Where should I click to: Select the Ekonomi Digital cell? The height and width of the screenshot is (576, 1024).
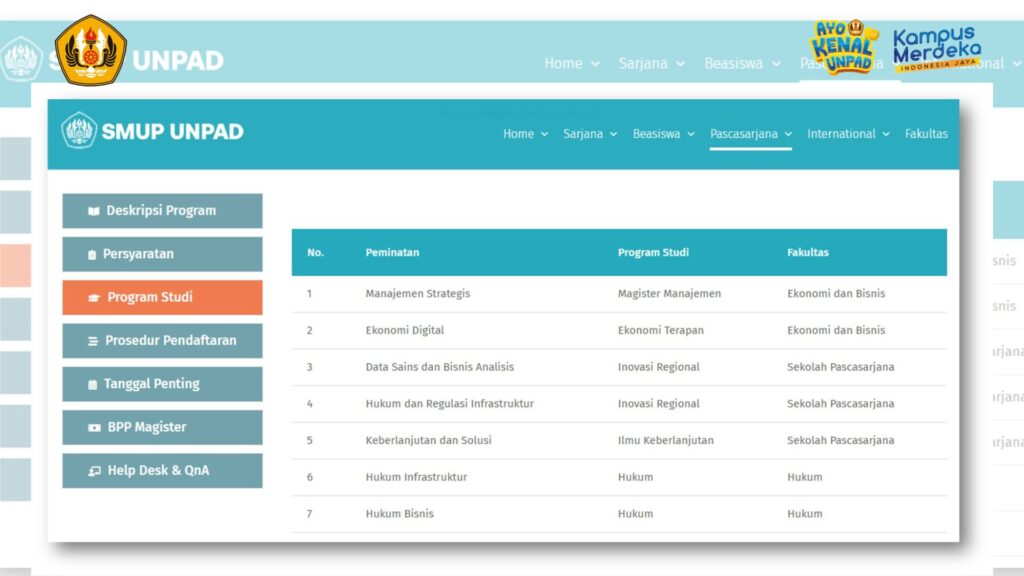(405, 330)
